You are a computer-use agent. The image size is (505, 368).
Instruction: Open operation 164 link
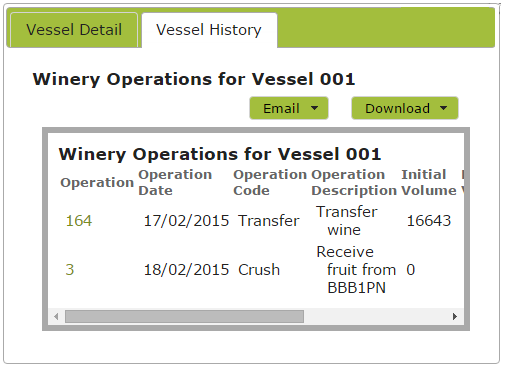click(79, 221)
